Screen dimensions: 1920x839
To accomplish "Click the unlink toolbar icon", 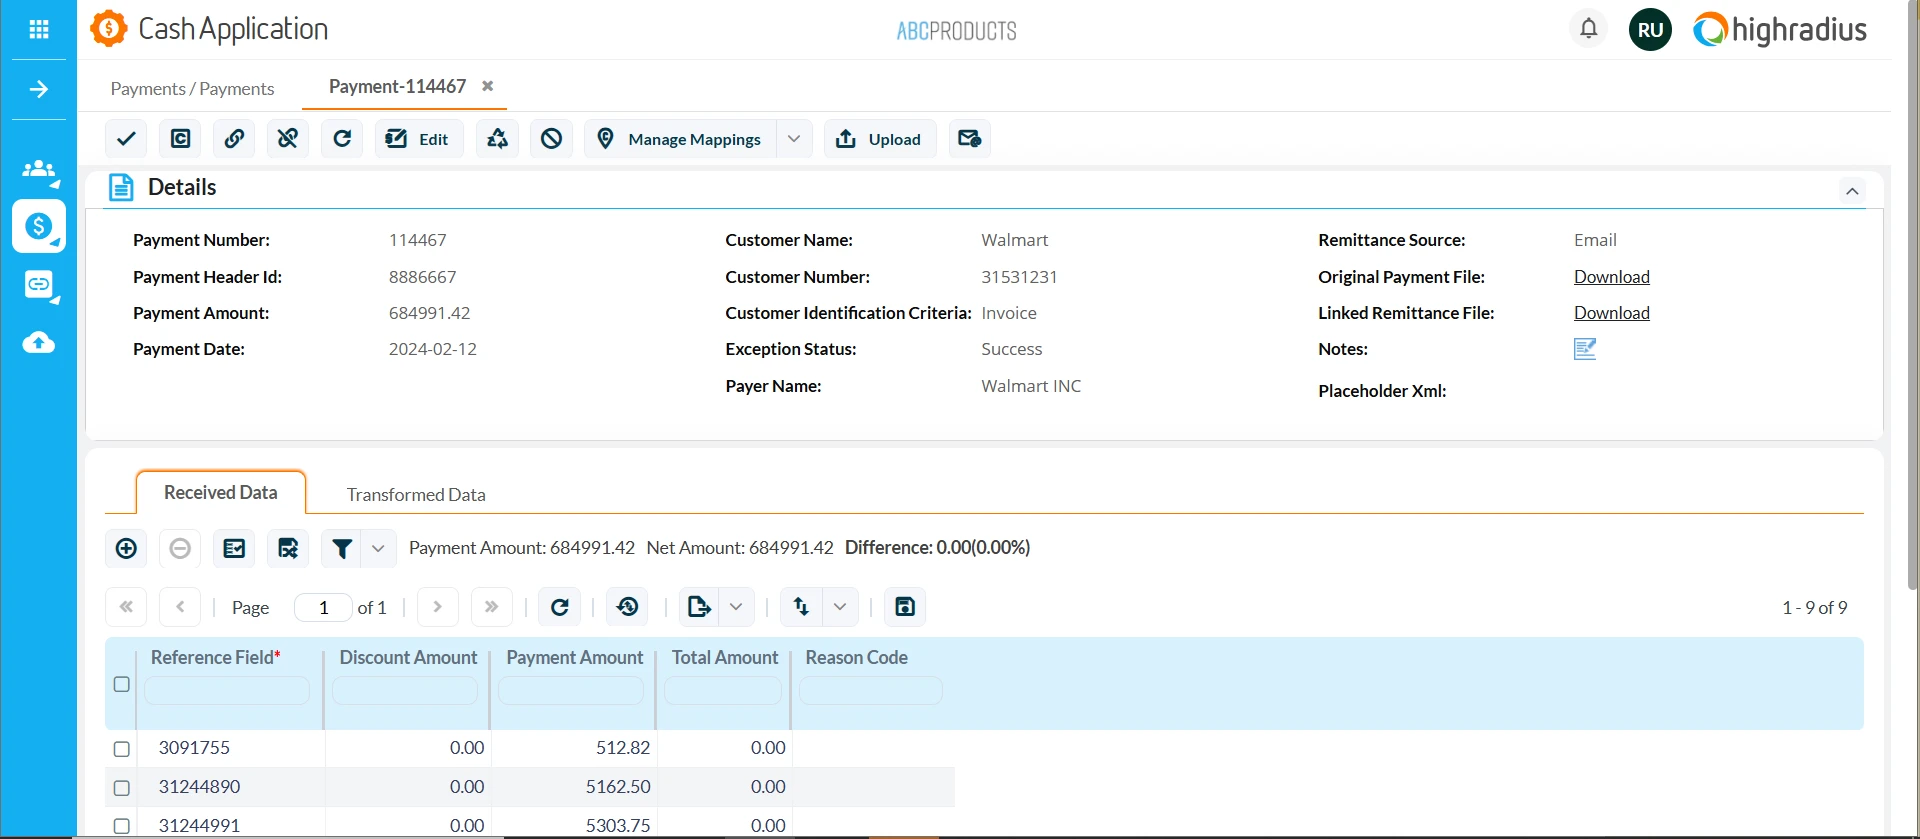I will point(288,139).
